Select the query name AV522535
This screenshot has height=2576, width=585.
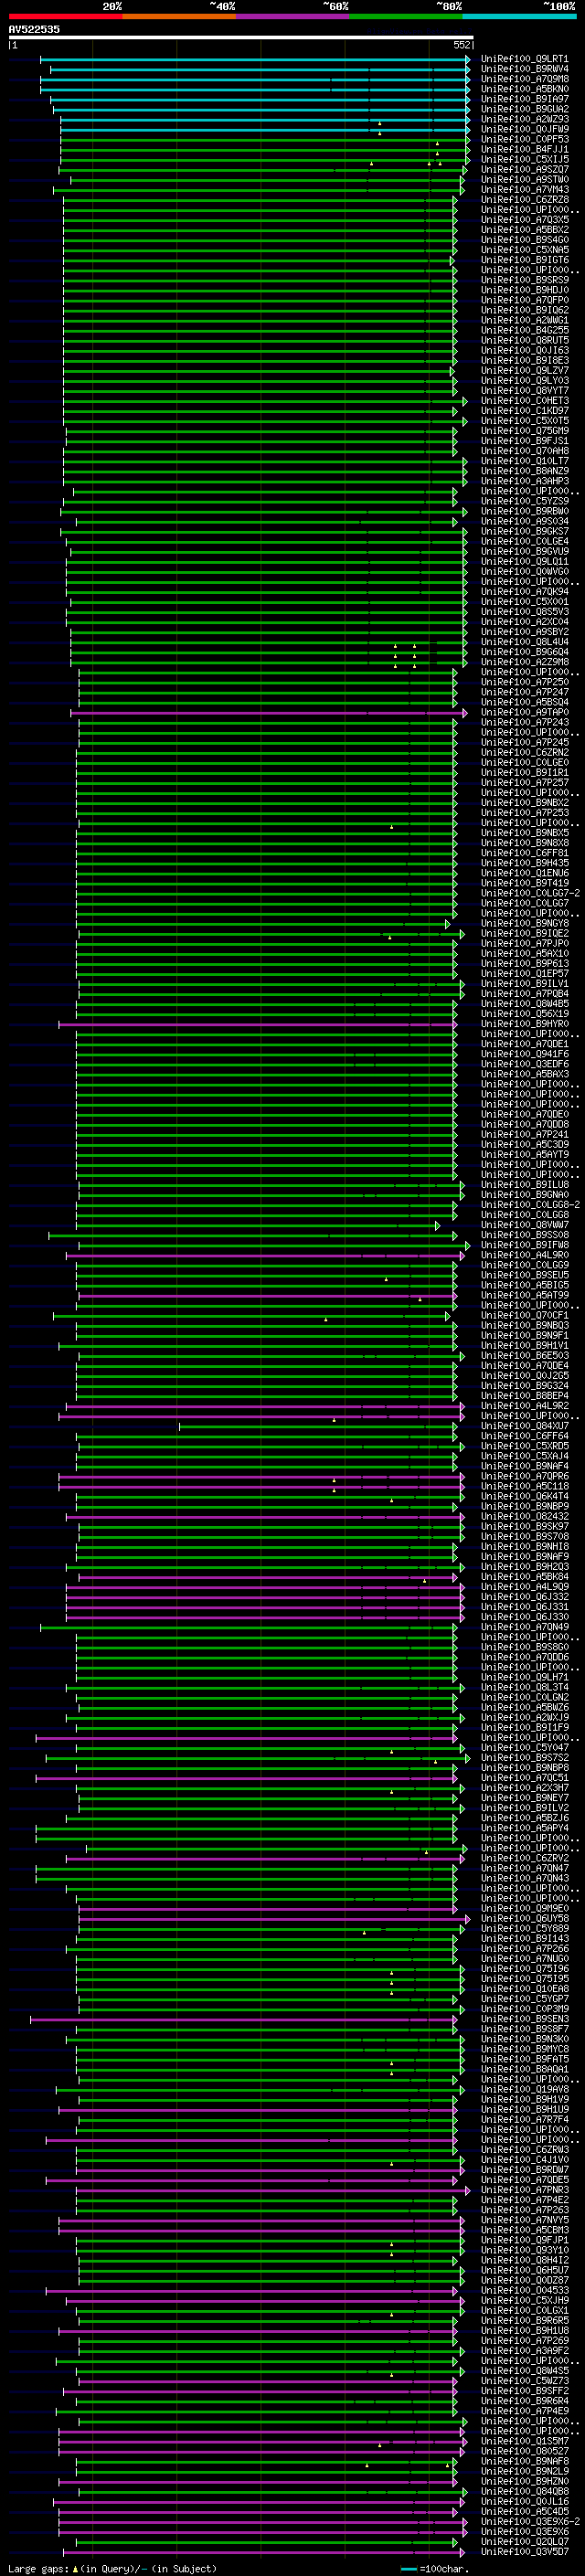pyautogui.click(x=34, y=29)
